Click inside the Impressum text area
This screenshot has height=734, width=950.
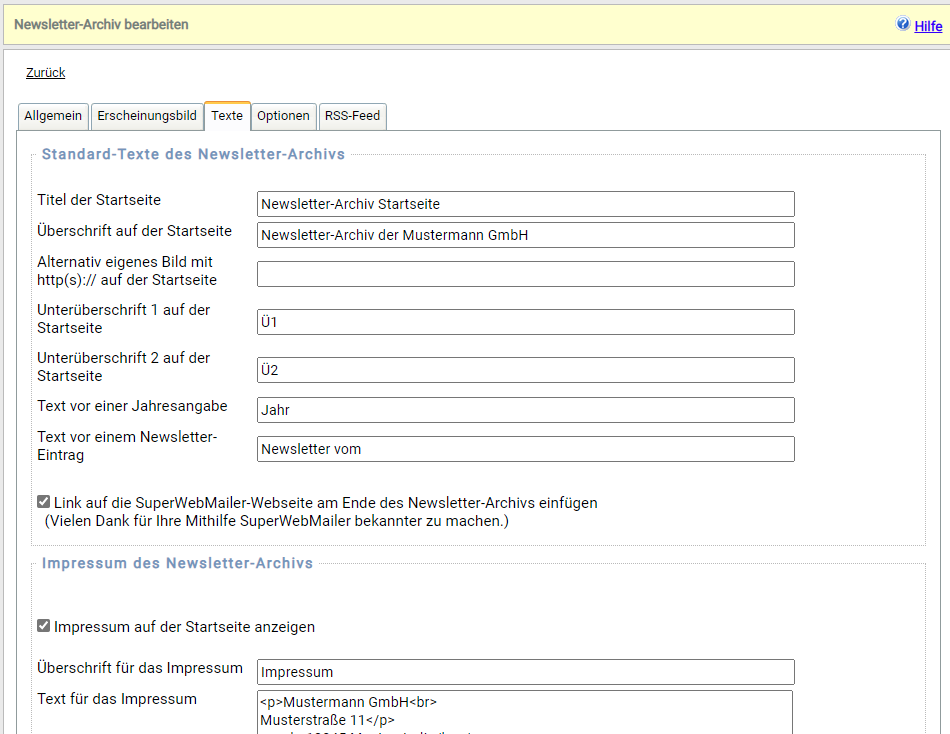click(525, 712)
